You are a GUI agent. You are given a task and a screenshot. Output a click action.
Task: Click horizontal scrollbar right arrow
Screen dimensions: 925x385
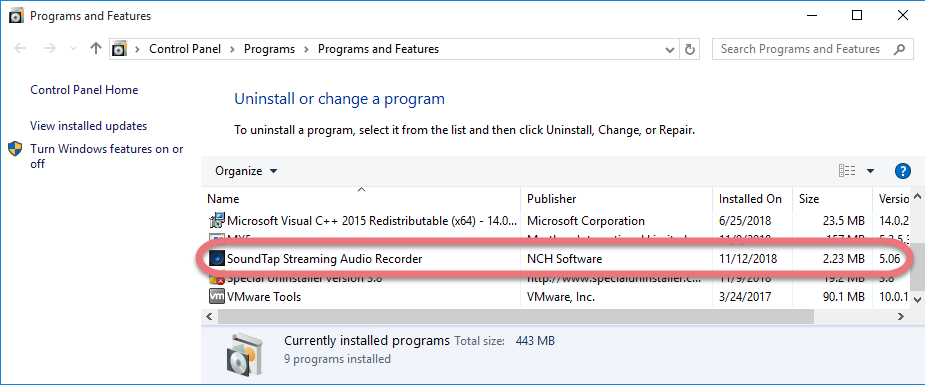pyautogui.click(x=901, y=317)
